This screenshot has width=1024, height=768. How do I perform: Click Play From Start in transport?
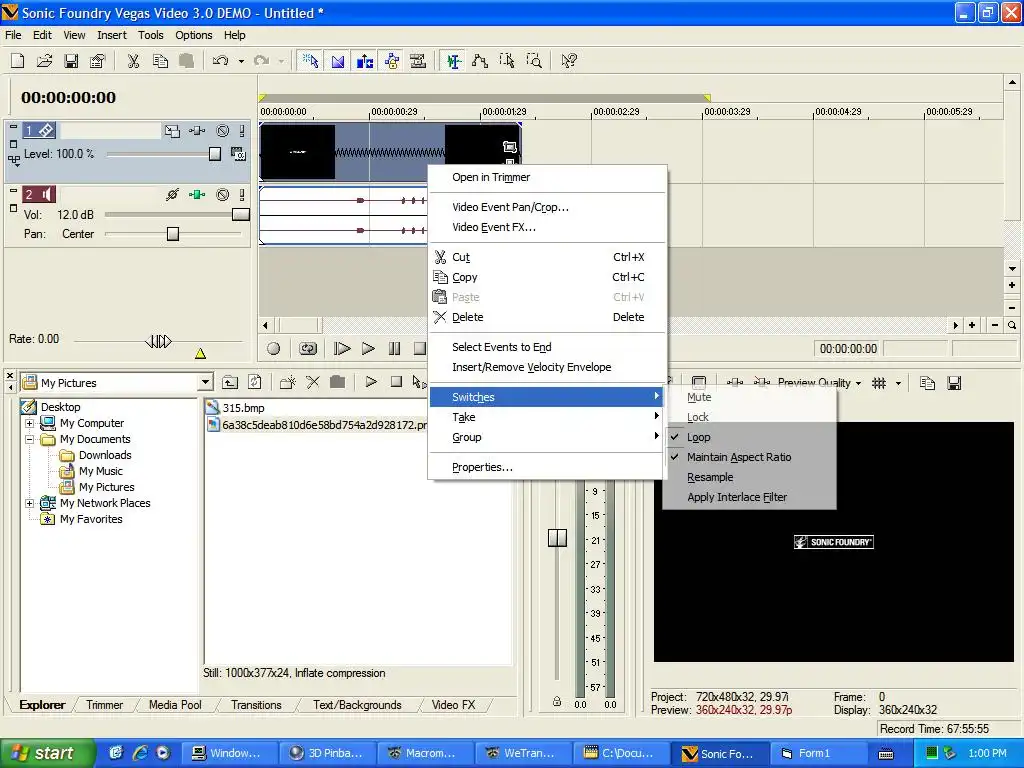pos(342,349)
